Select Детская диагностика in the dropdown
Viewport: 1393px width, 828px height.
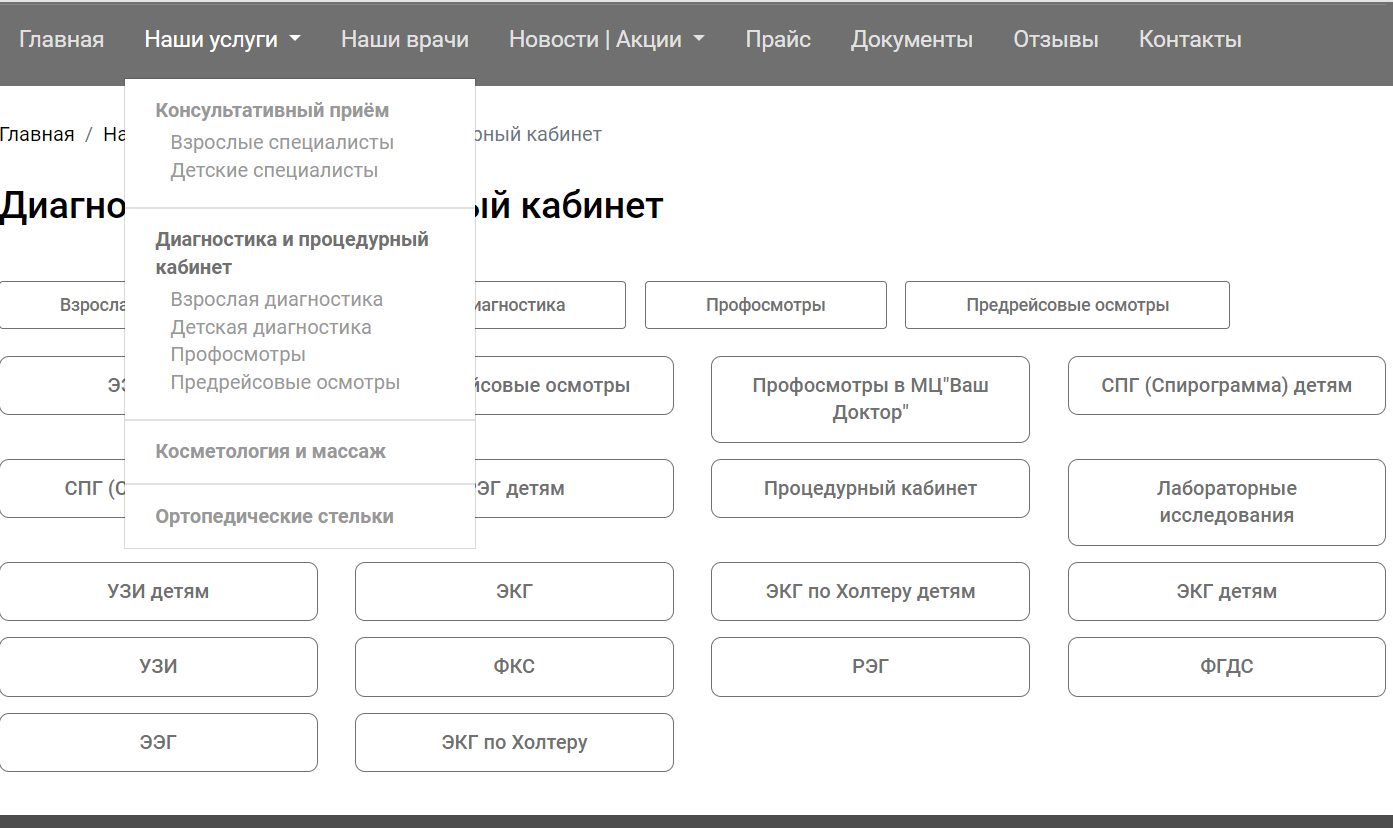pos(270,328)
